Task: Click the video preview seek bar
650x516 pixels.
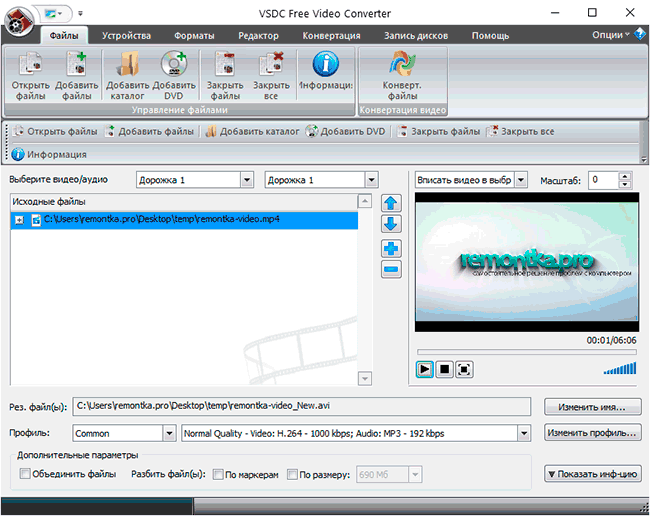Action: 526,352
